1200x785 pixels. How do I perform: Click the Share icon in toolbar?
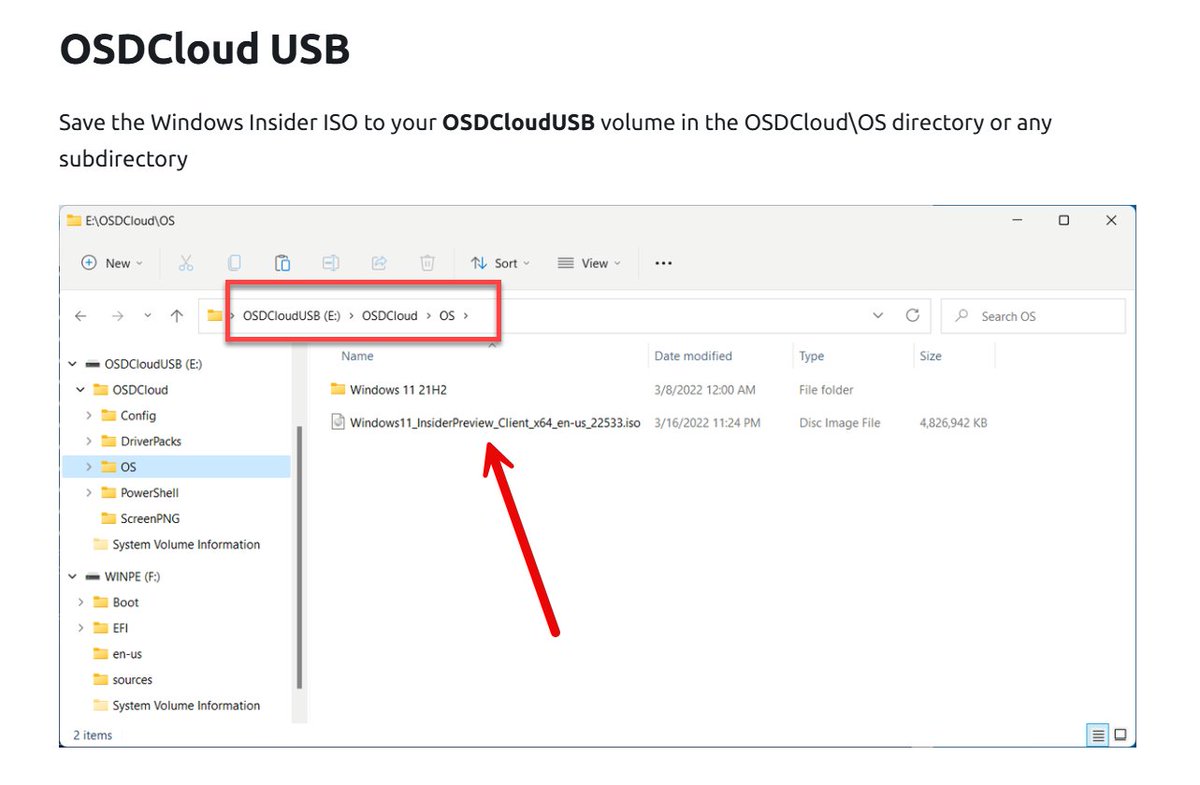379,263
